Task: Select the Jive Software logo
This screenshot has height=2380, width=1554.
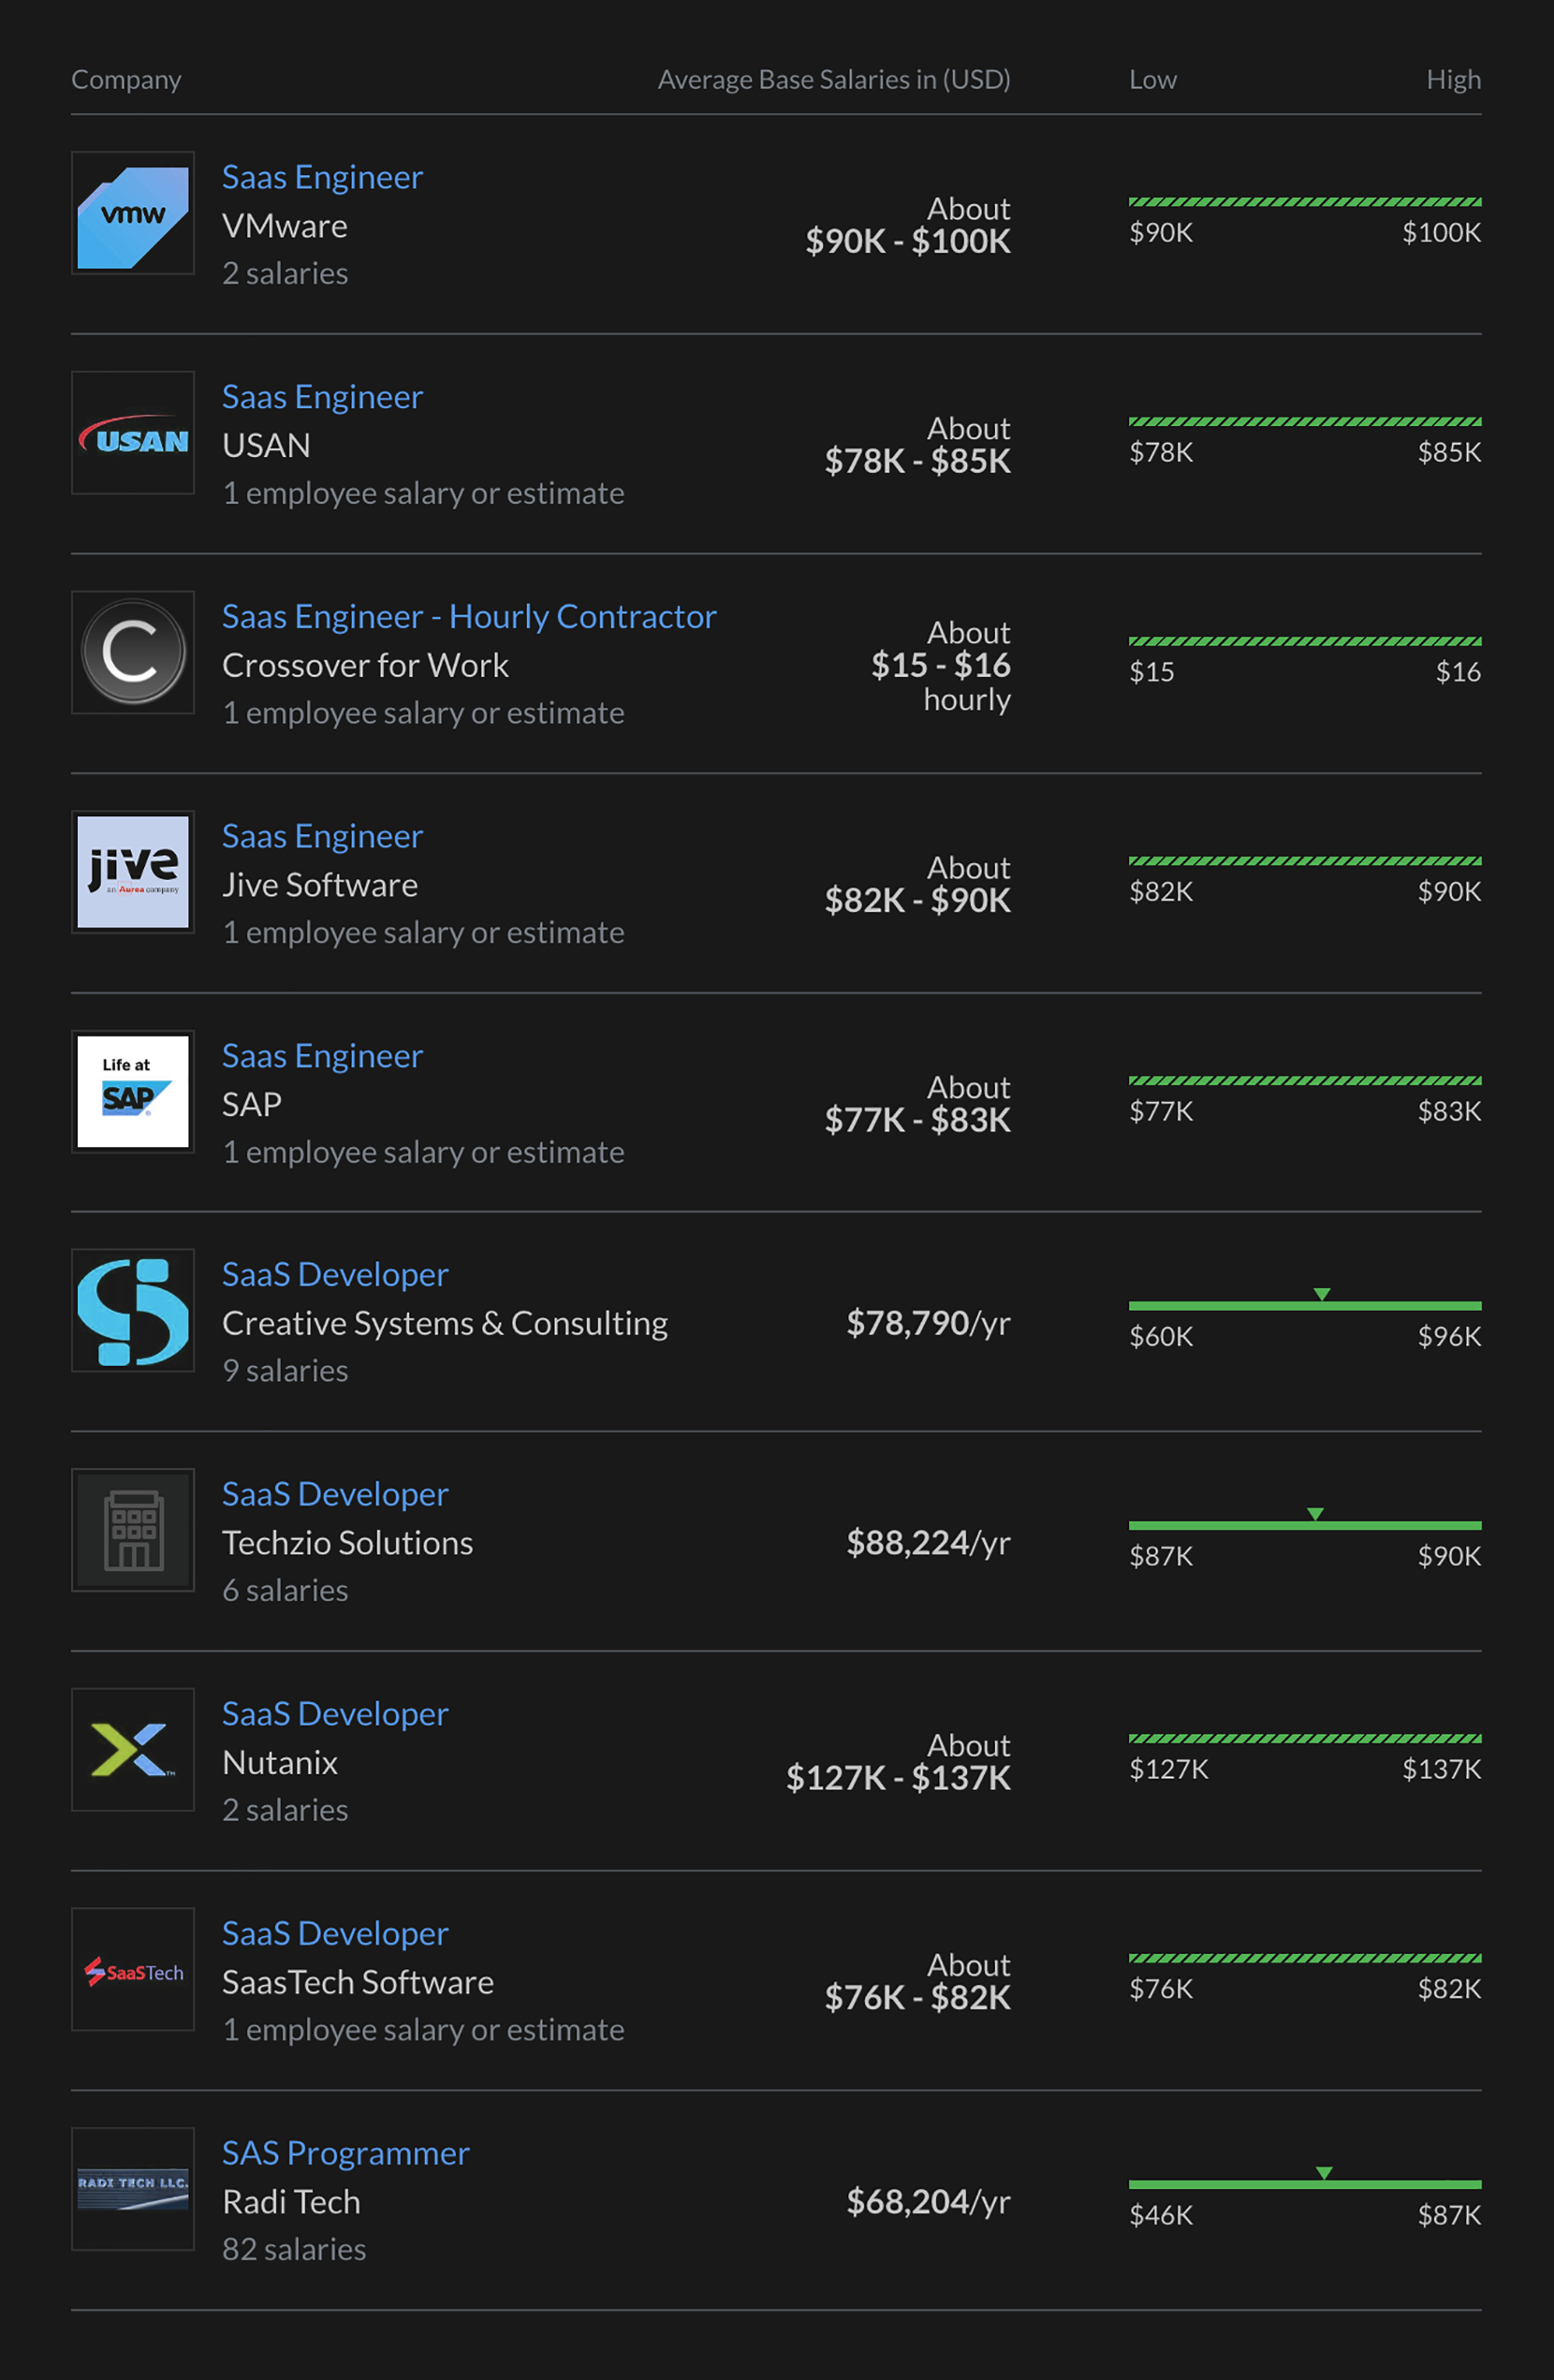Action: pyautogui.click(x=133, y=872)
